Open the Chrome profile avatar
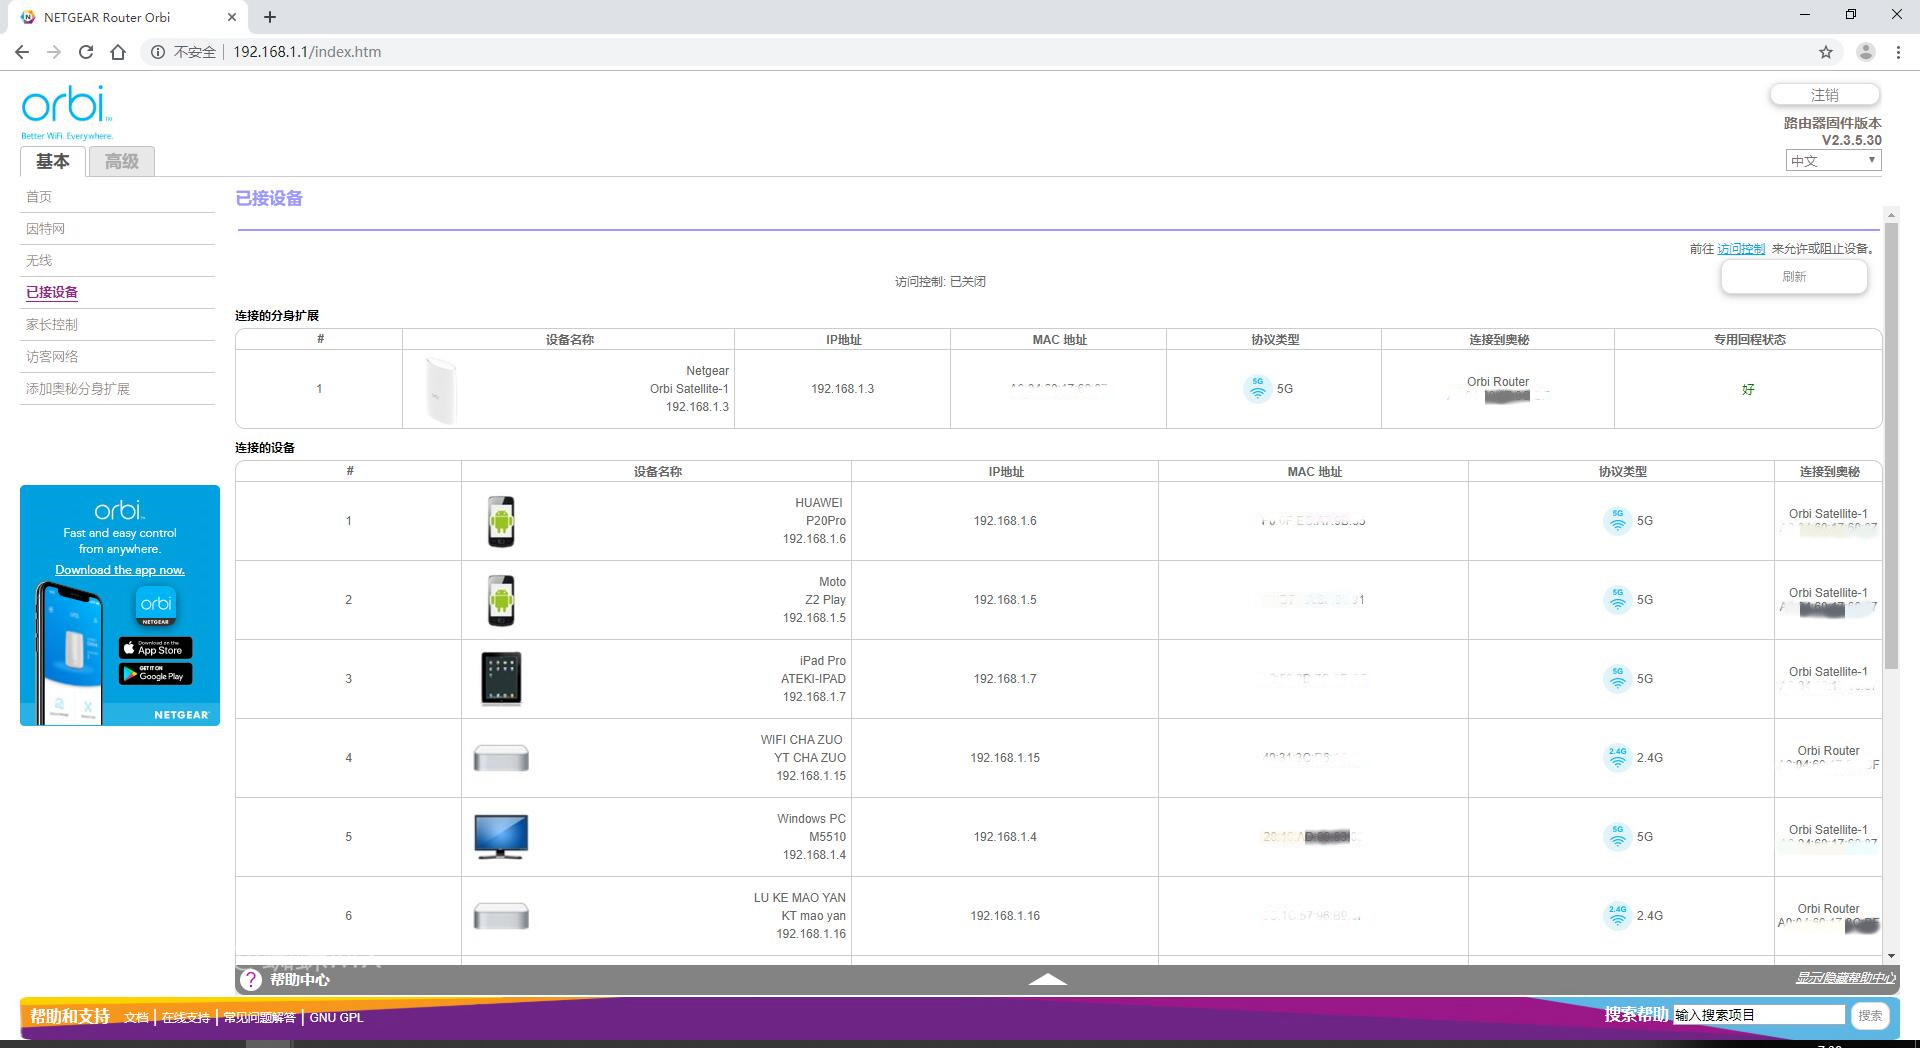 [1865, 52]
